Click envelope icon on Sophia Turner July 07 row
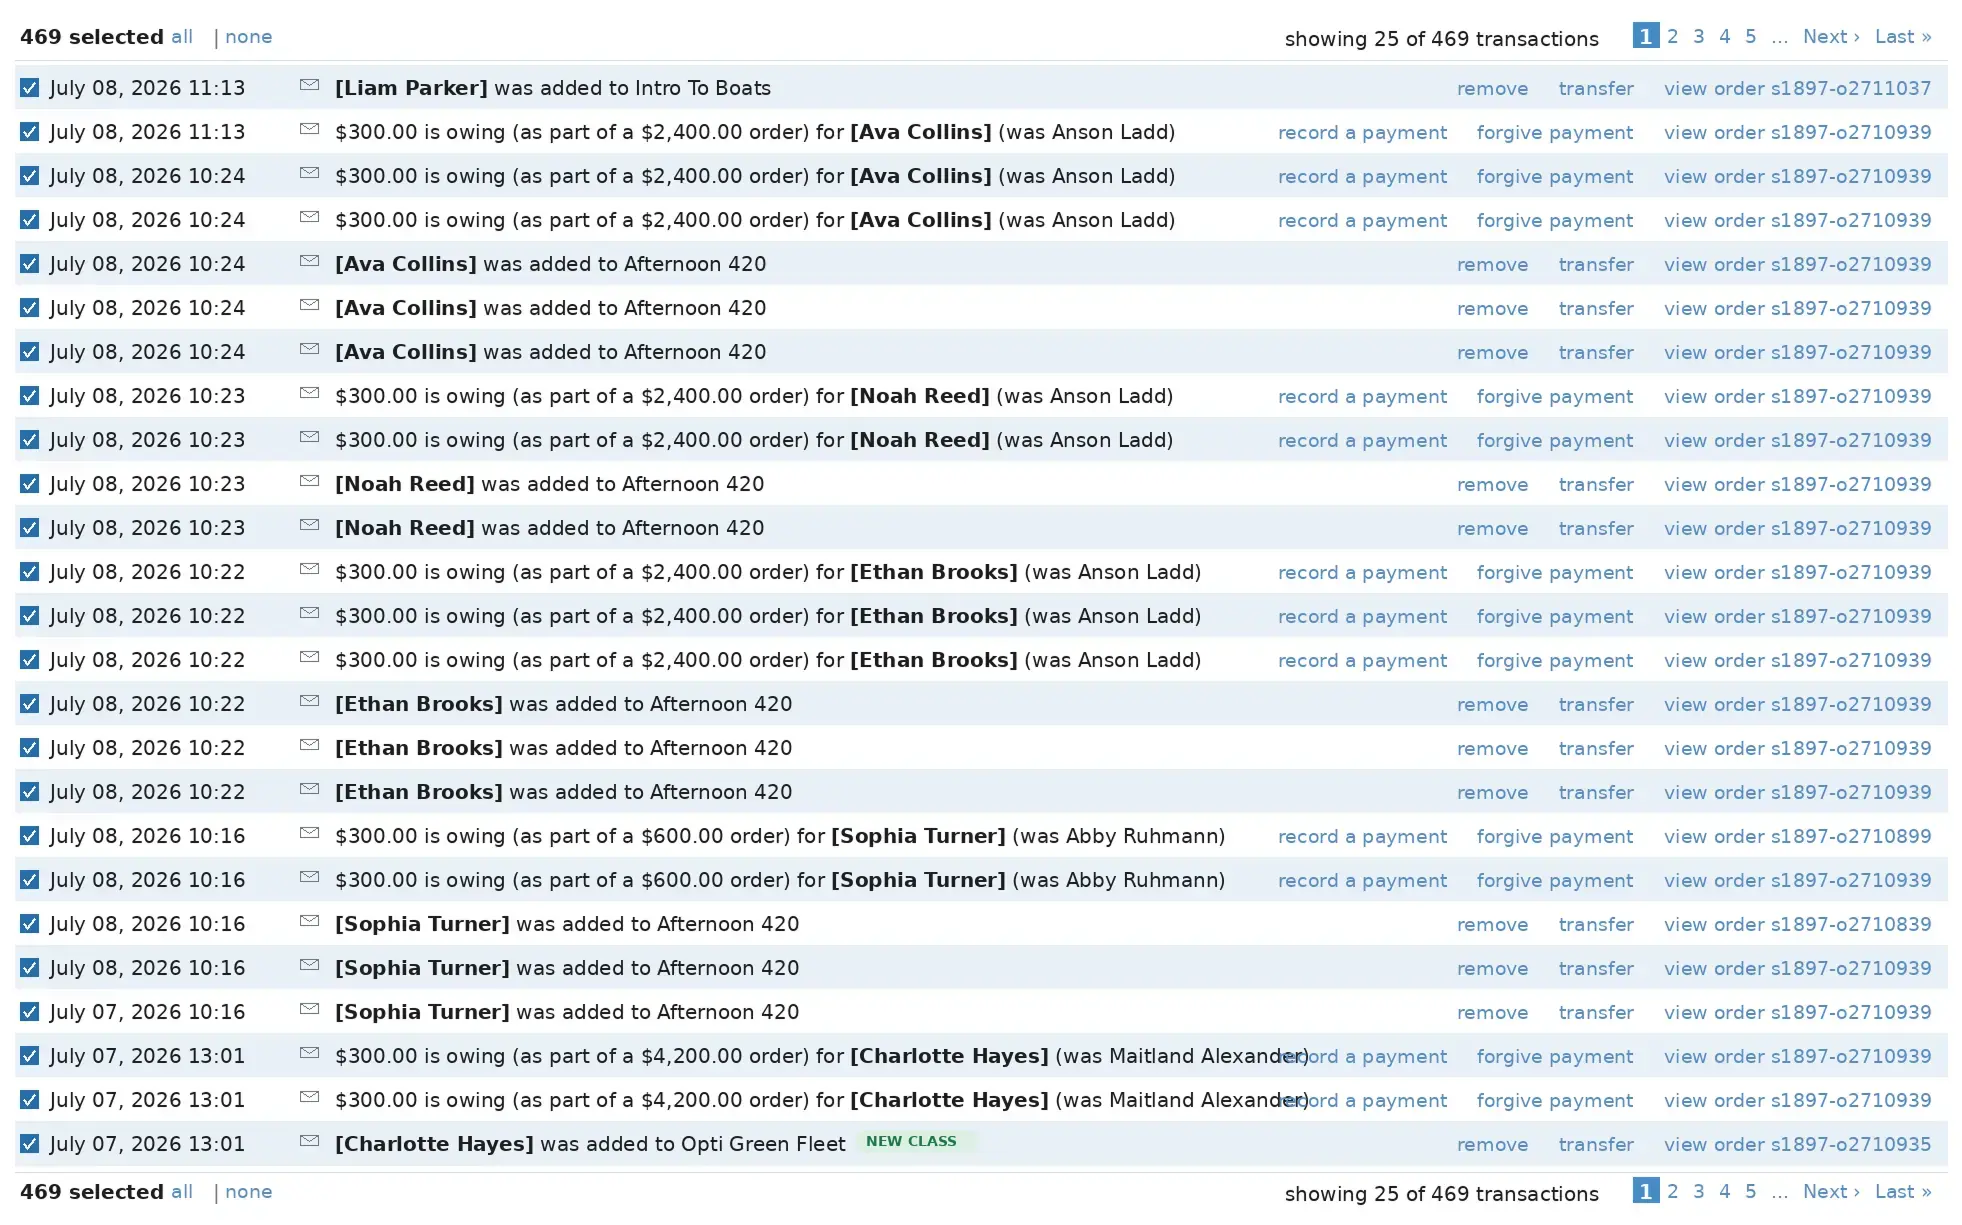Screen dimensions: 1962x1225 pyautogui.click(x=309, y=1009)
